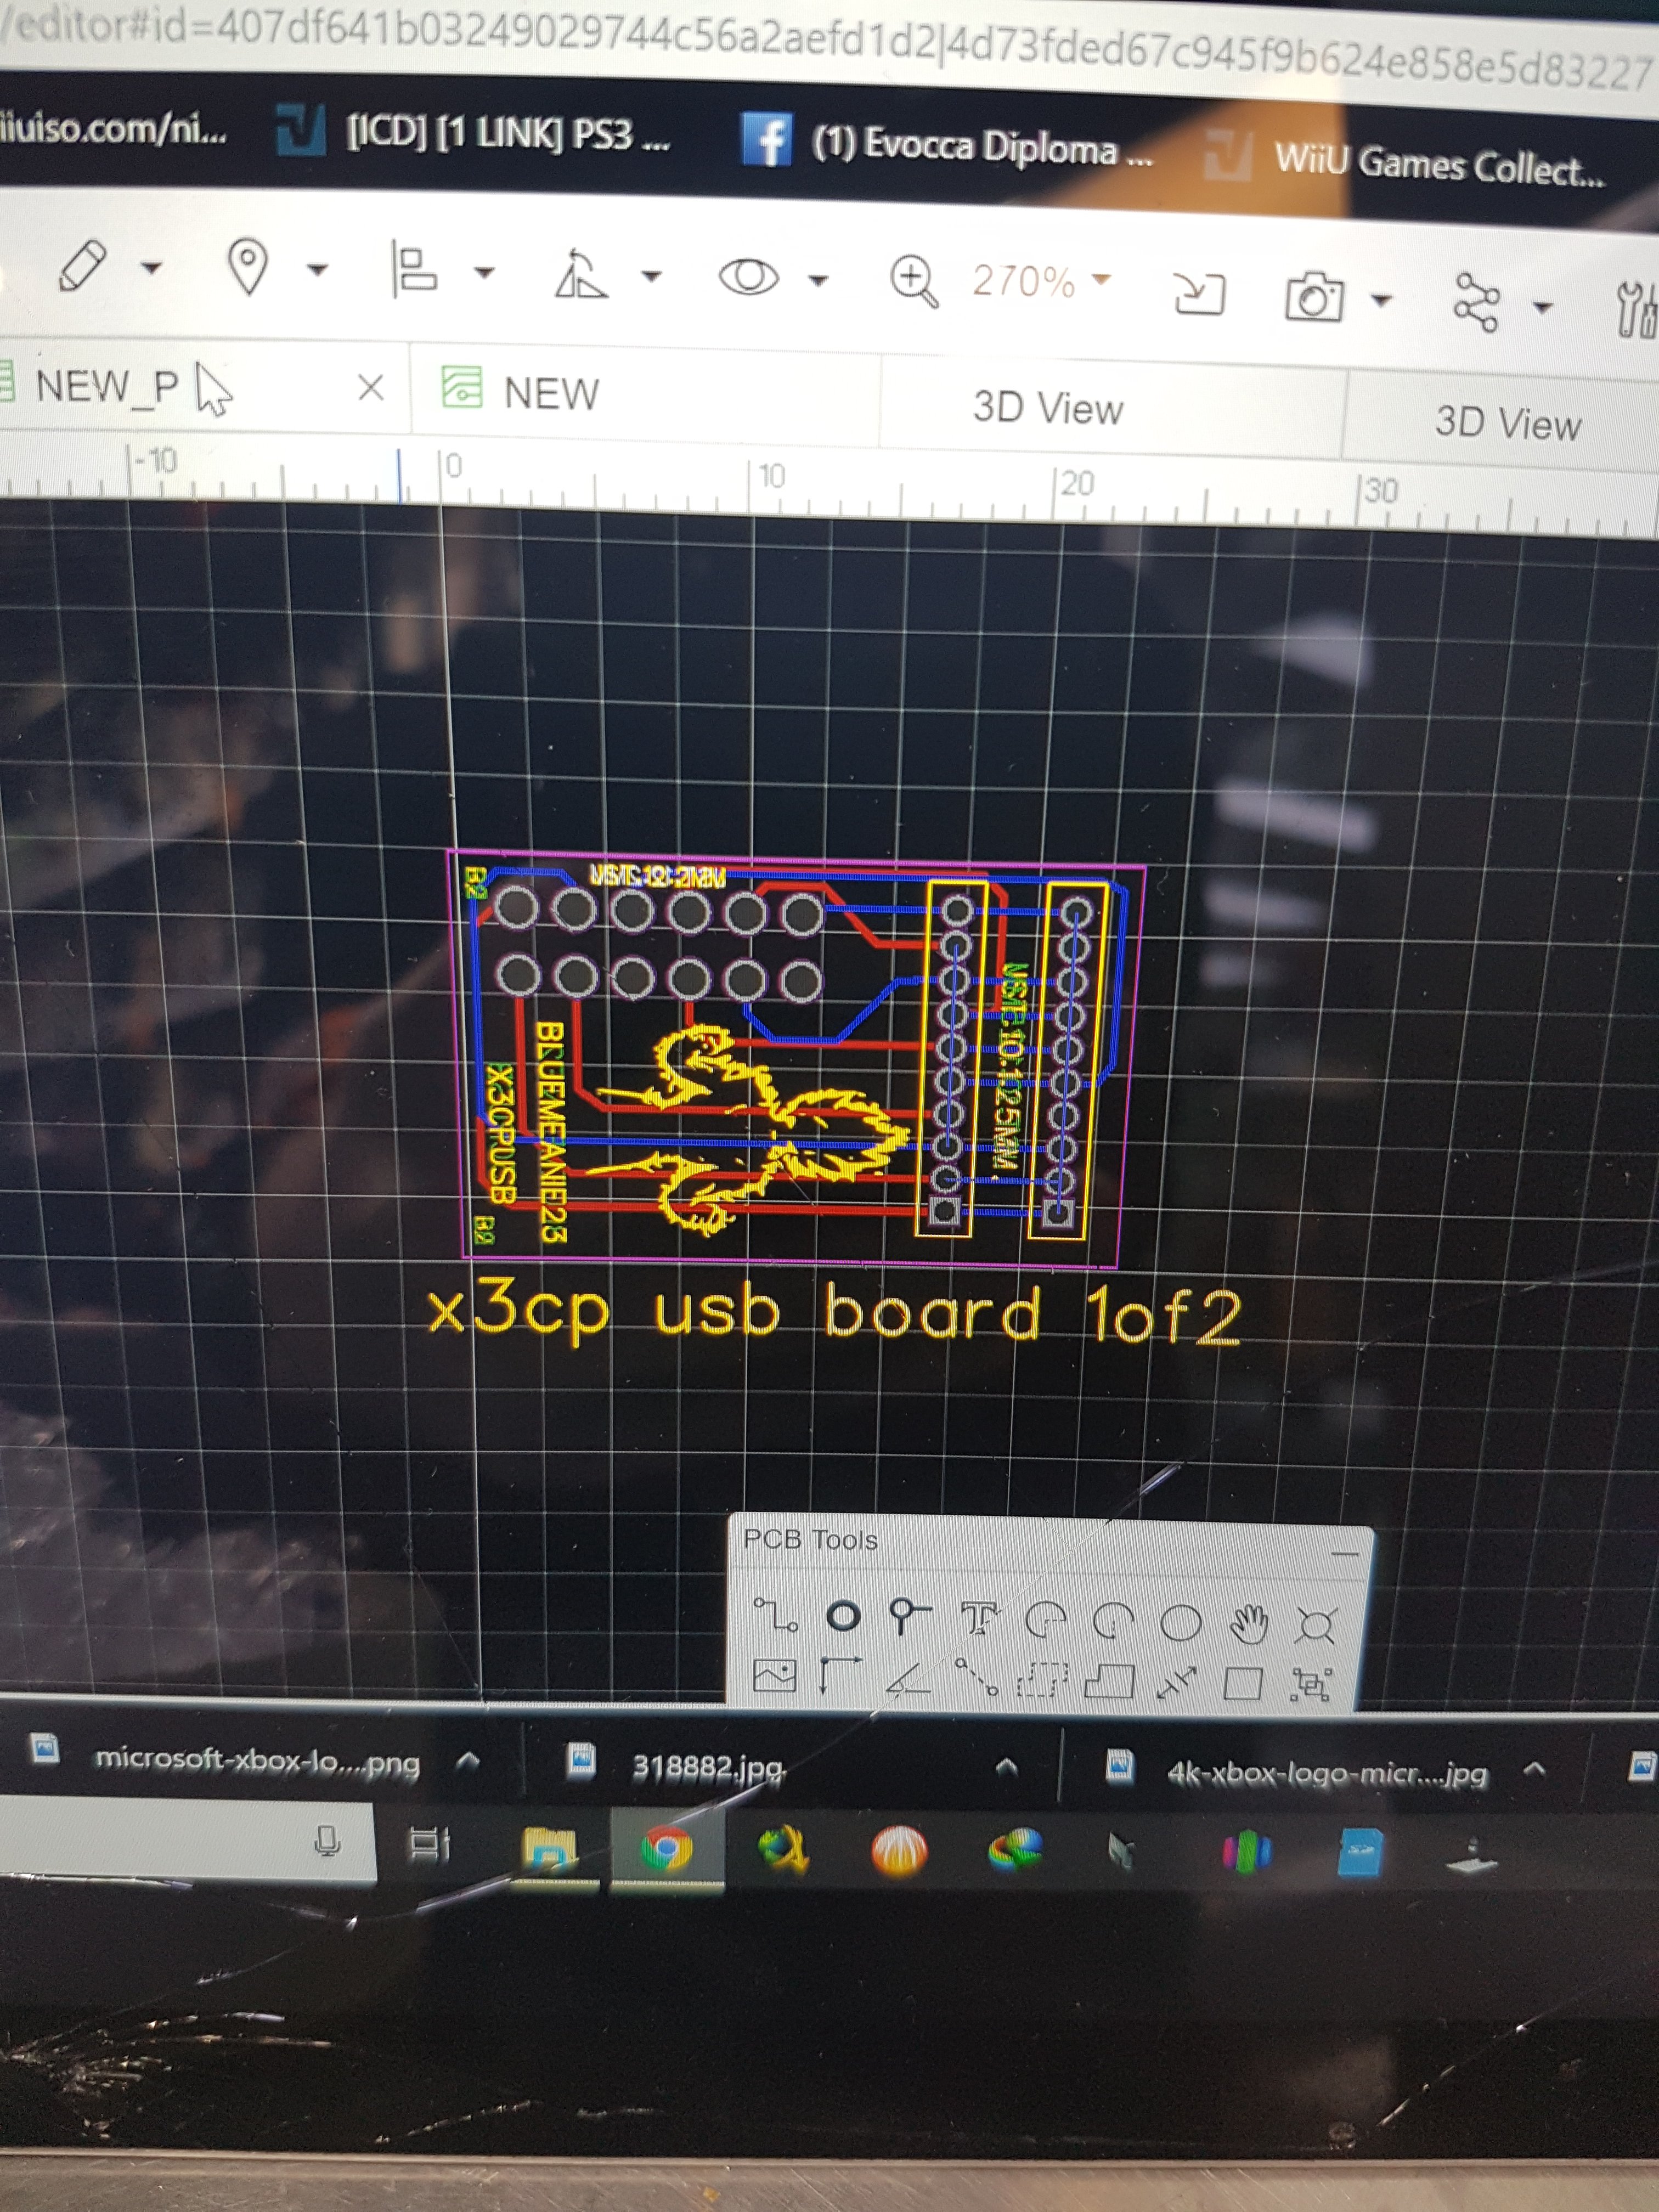Click the pencil edit toolbar icon
This screenshot has width=1659, height=2212.
coord(82,265)
